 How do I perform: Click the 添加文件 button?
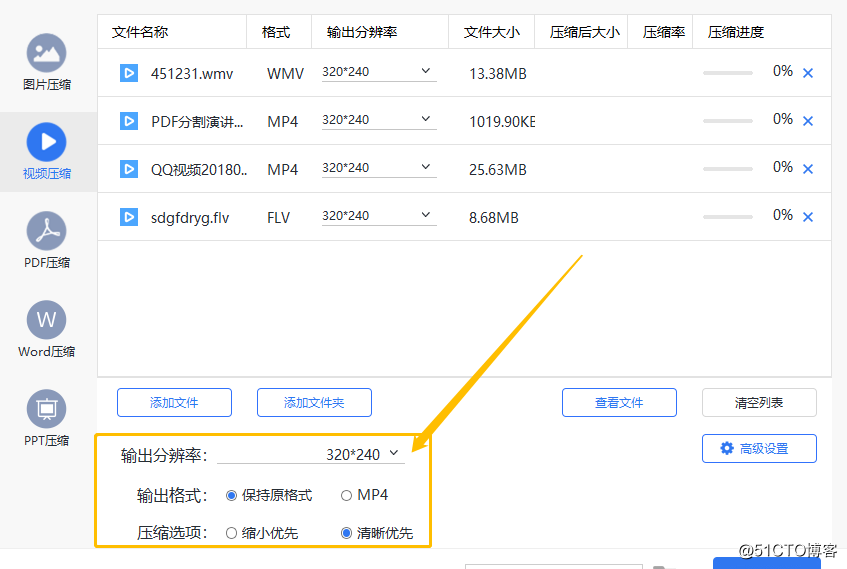pos(174,403)
